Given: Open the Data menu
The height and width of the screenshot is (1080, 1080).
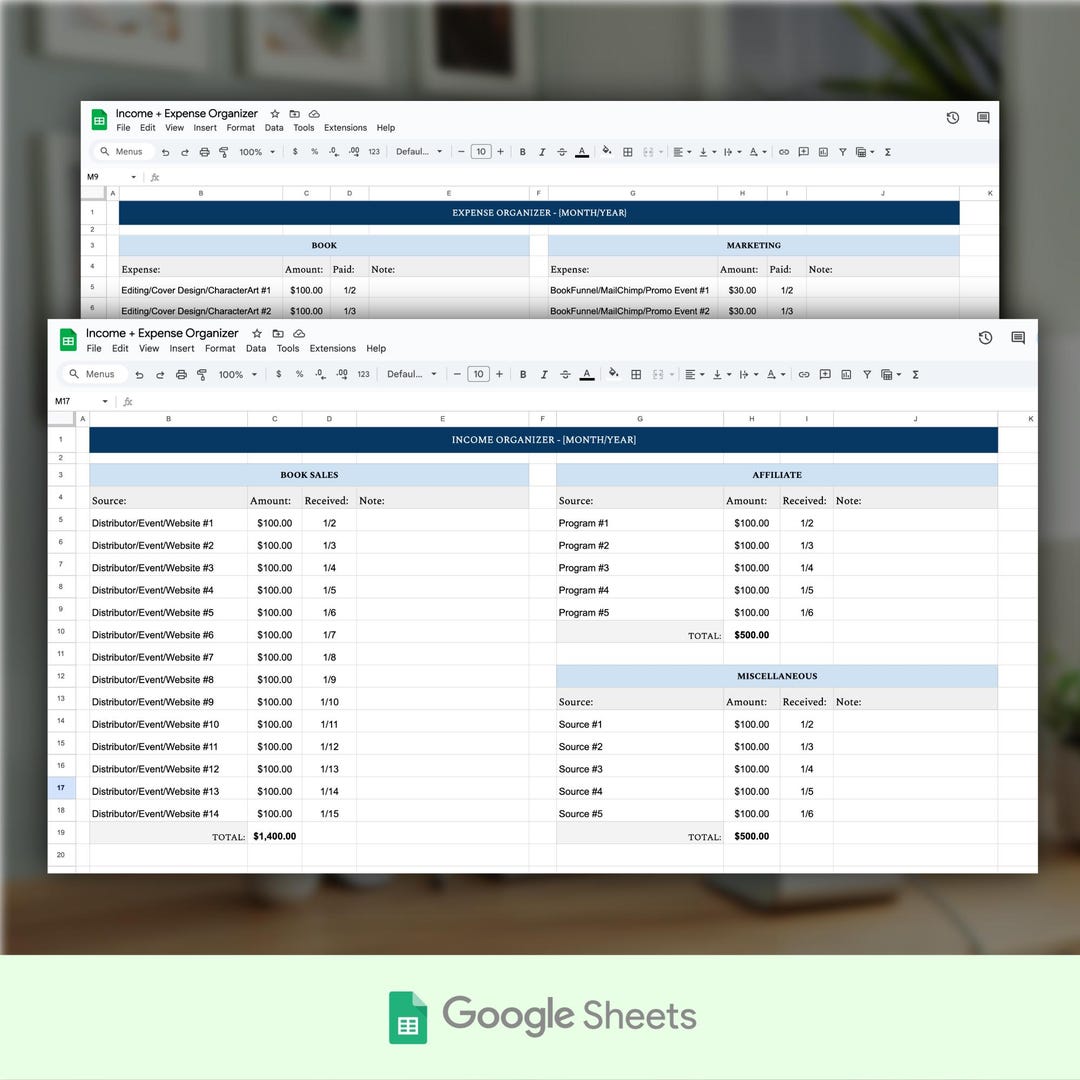Looking at the screenshot, I should coord(256,348).
